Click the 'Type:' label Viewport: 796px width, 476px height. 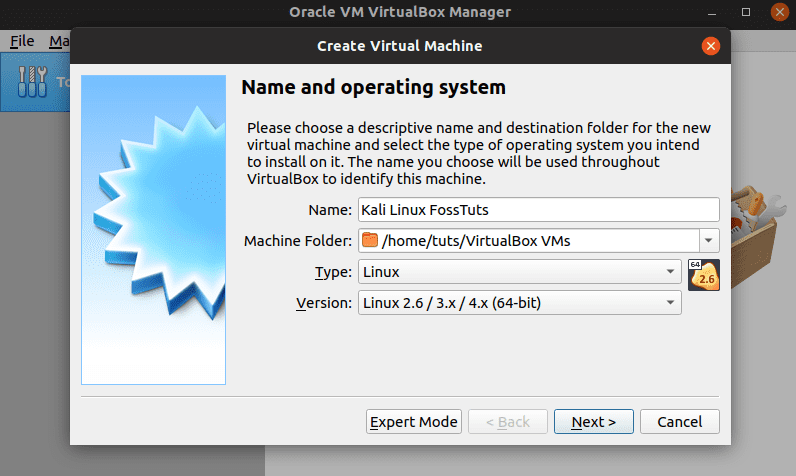(333, 272)
